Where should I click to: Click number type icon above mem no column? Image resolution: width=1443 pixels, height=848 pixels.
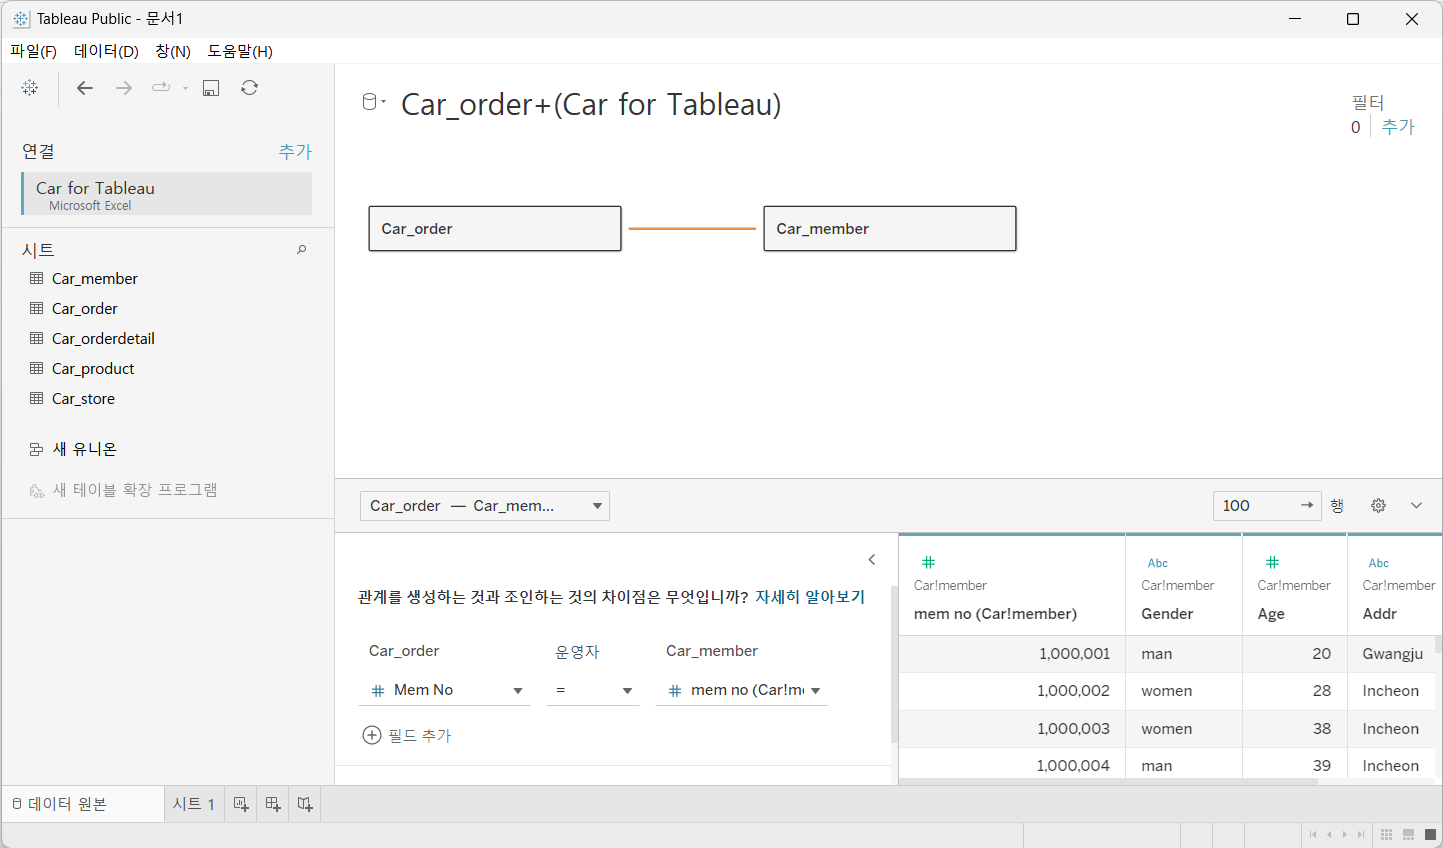pos(928,563)
